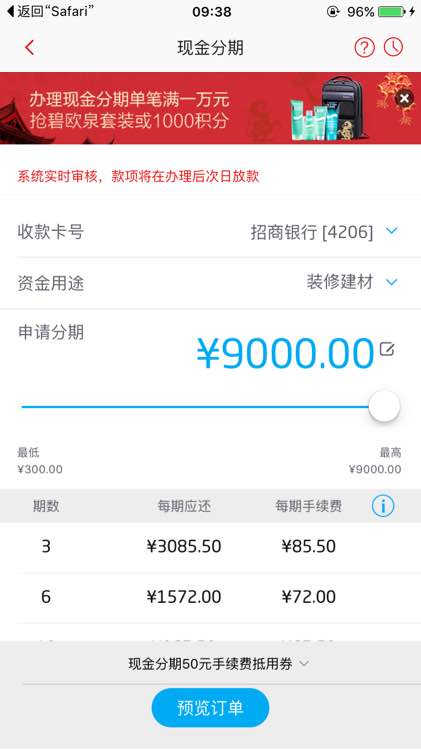421x750 pixels.
Task: Tap 招商银行 [4206] card text
Action: point(311,232)
